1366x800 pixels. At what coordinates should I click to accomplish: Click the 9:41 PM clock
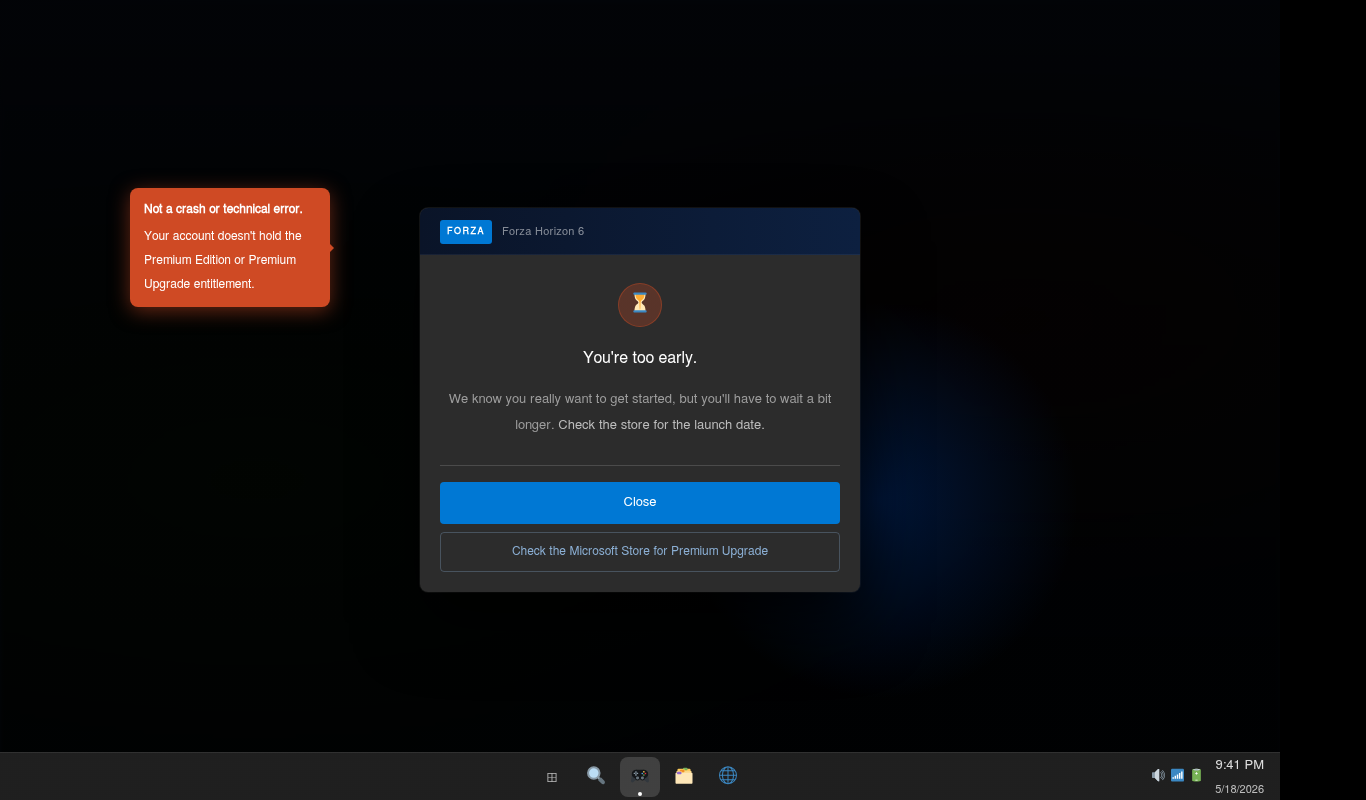point(1240,765)
